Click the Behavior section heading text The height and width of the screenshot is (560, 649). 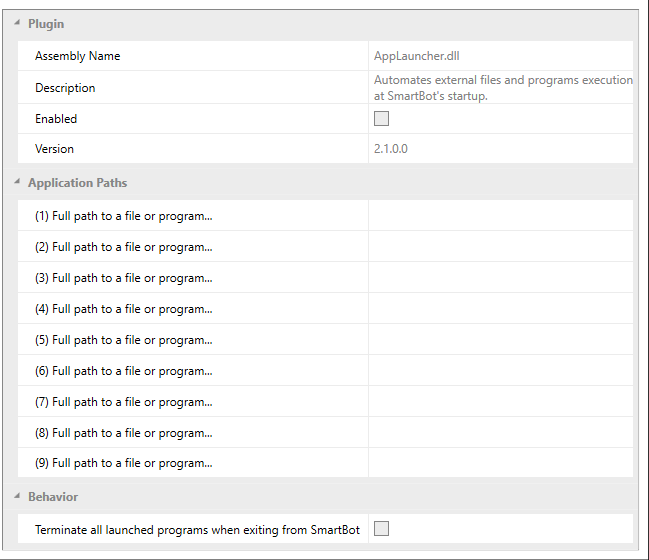[x=53, y=497]
